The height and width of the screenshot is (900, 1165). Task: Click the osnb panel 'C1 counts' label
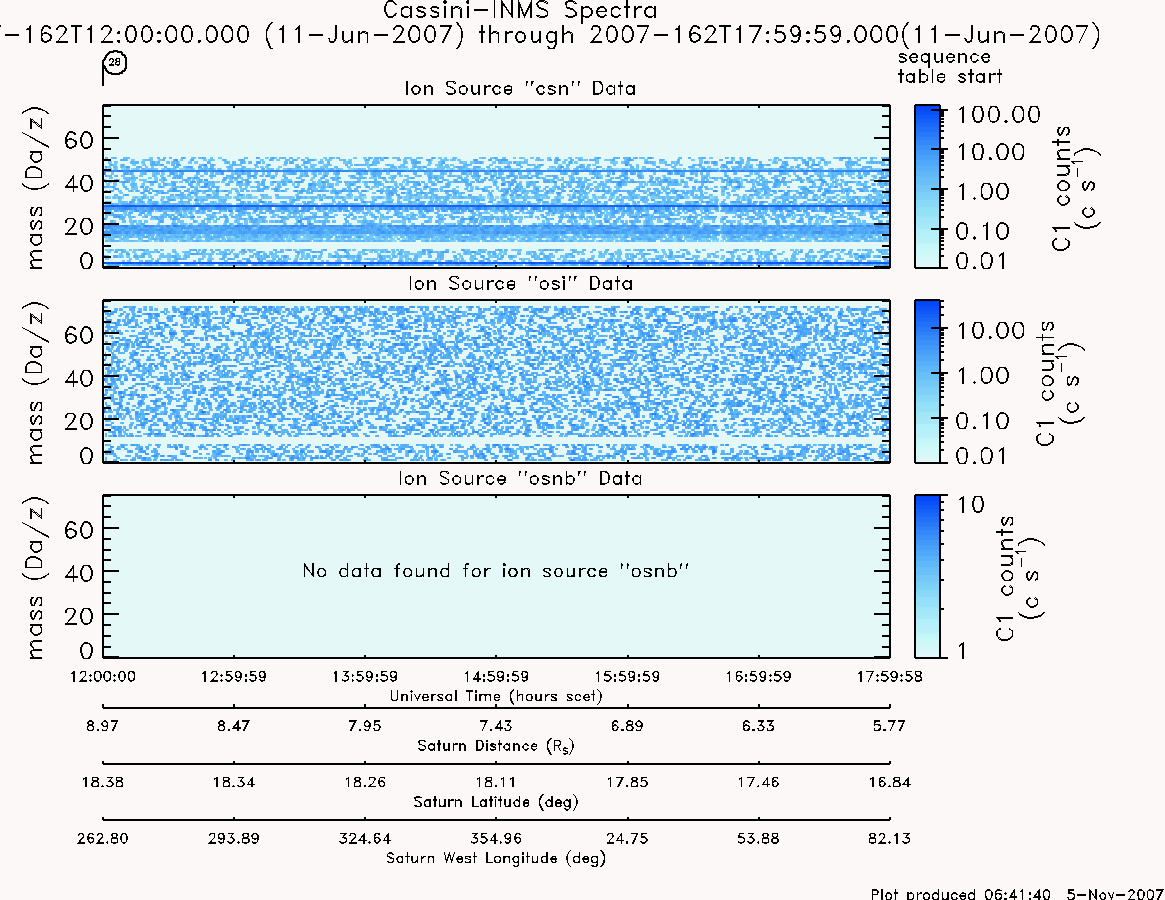coord(1005,578)
